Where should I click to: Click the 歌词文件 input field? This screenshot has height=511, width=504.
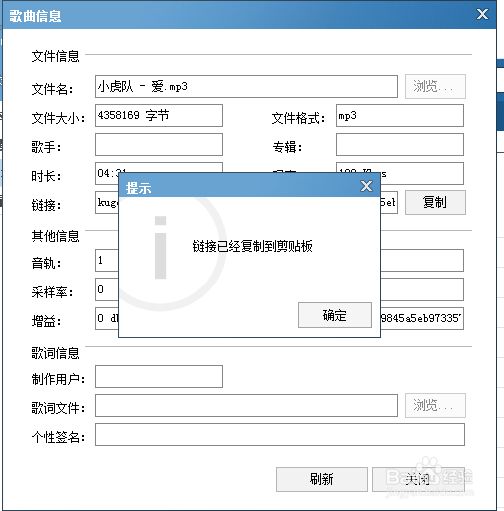point(246,405)
